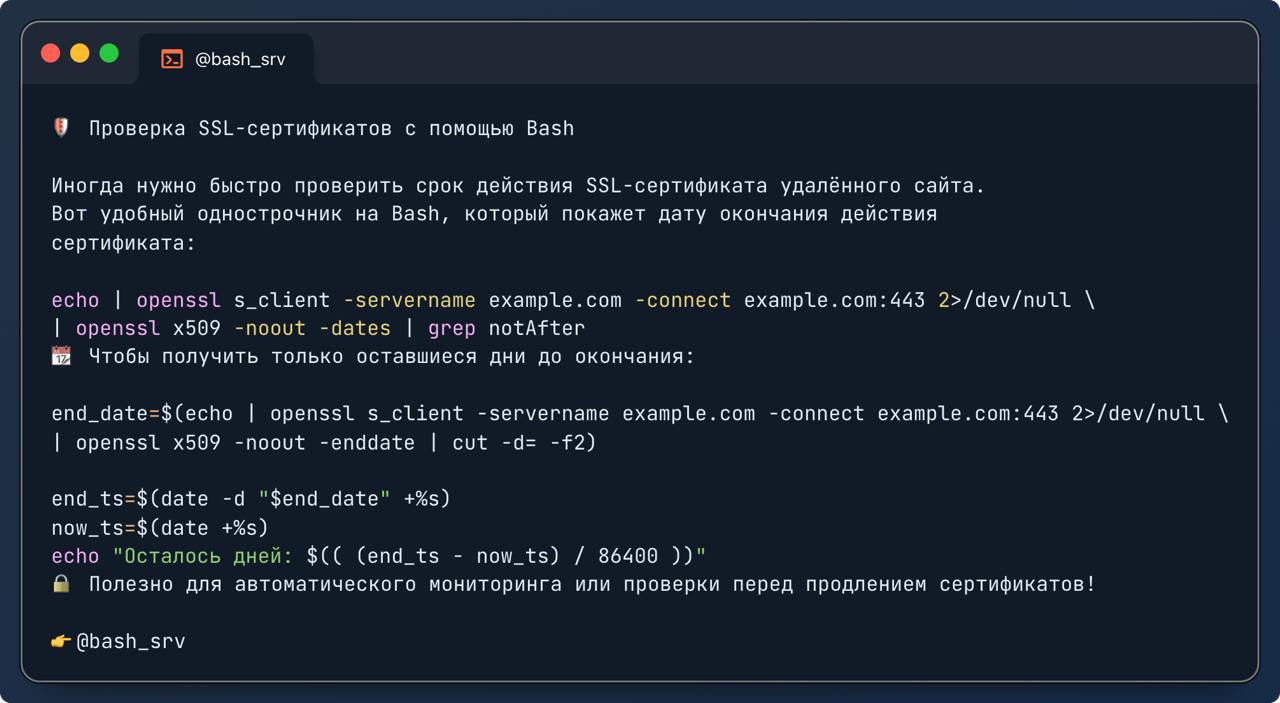
Task: Click the number 86400 in the expression
Action: pos(628,556)
